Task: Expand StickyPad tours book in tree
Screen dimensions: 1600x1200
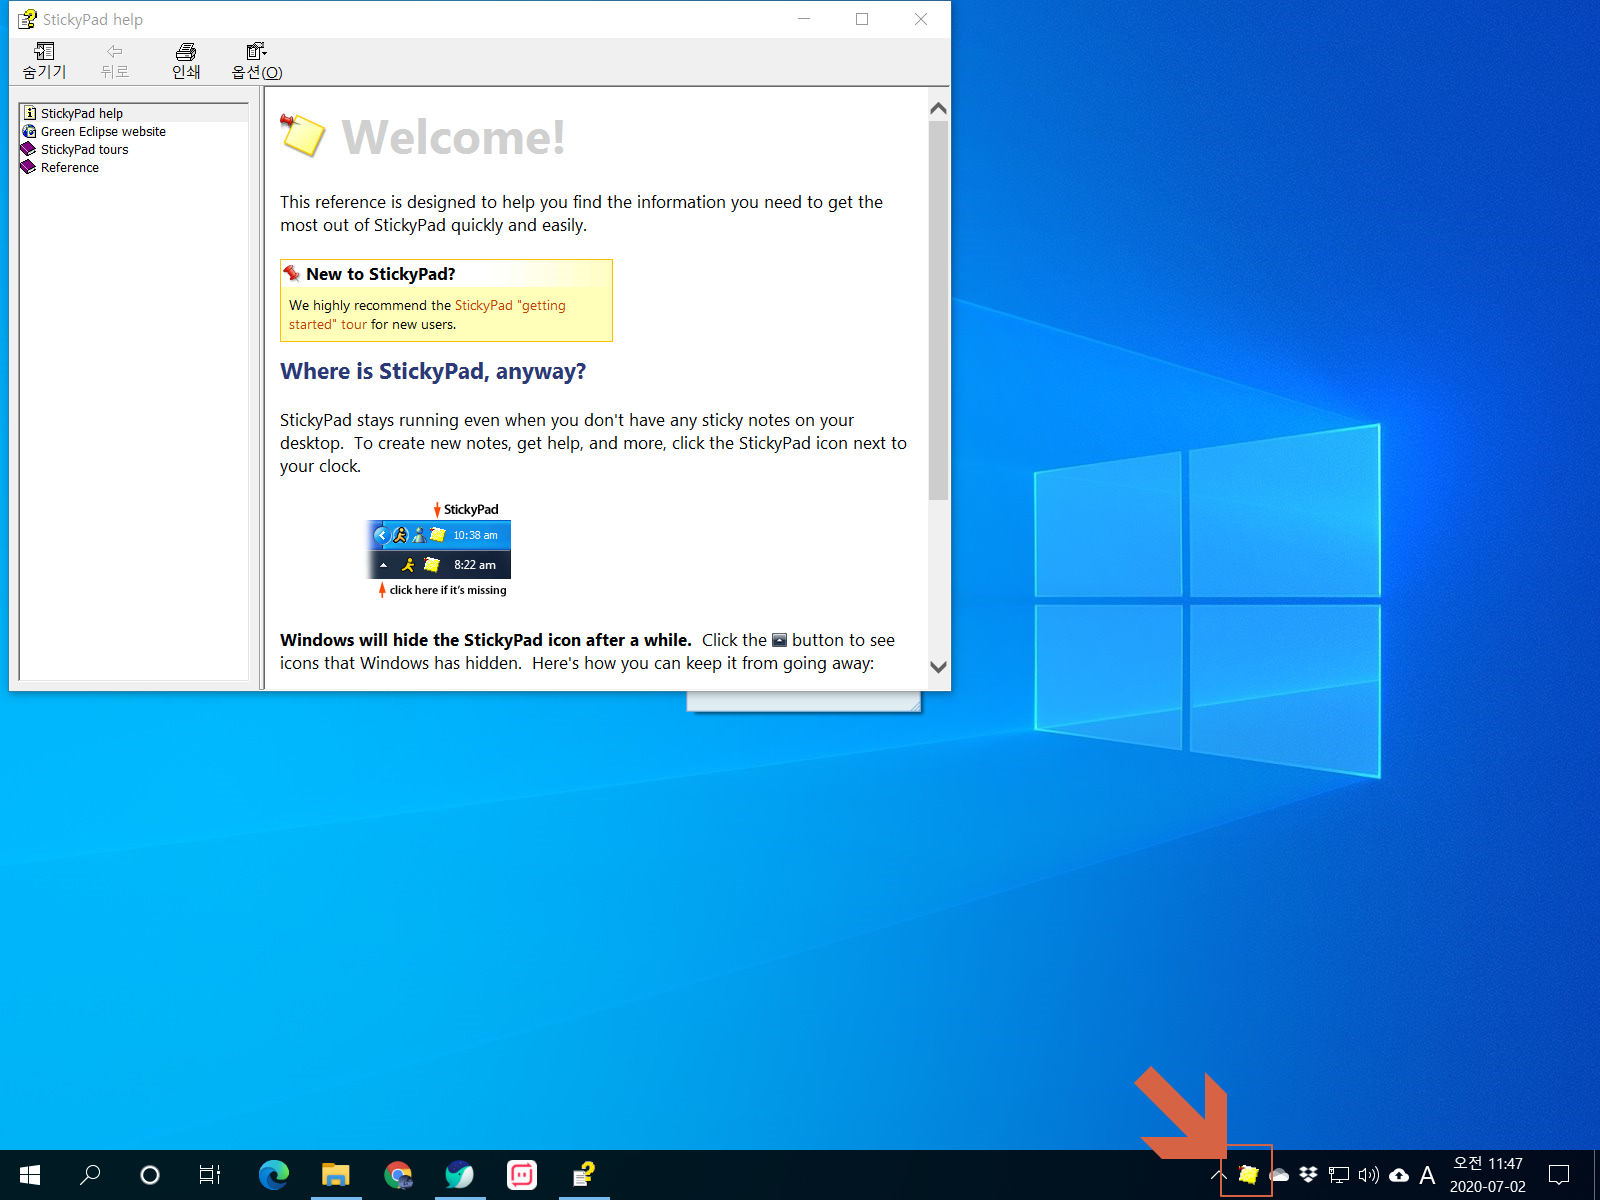Action: pyautogui.click(x=75, y=149)
